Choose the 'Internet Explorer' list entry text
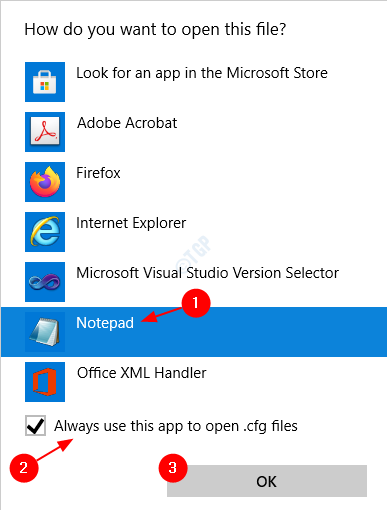387x510 pixels. pos(131,223)
